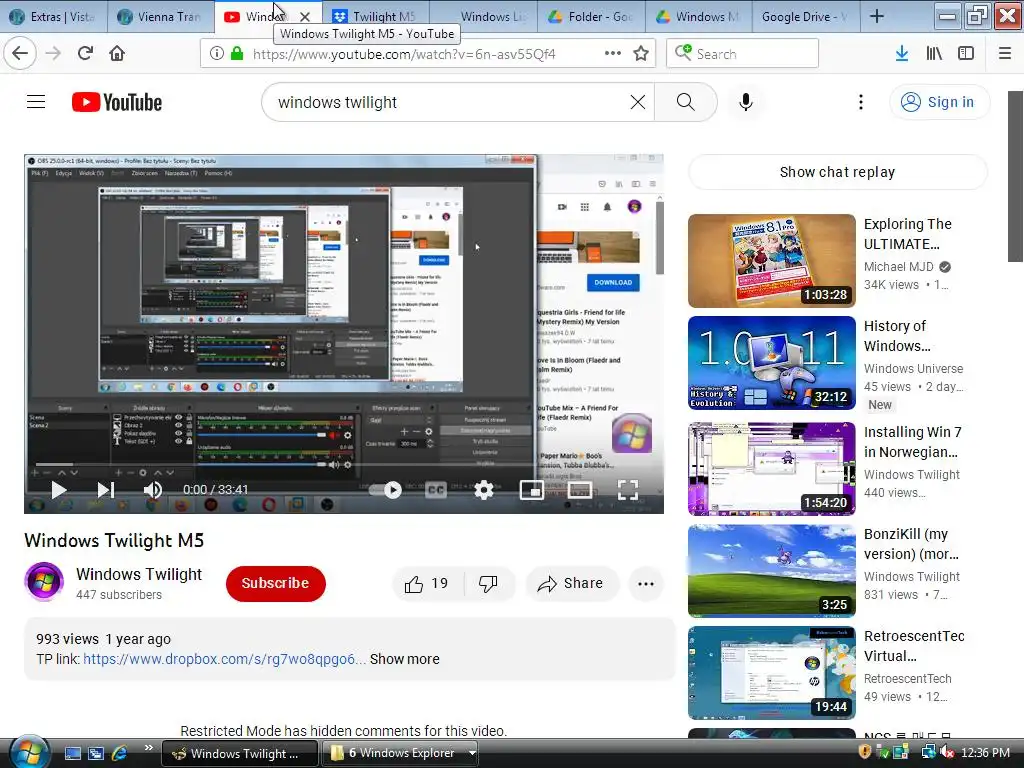Click the video progress bar
The height and width of the screenshot is (768, 1024).
click(344, 464)
